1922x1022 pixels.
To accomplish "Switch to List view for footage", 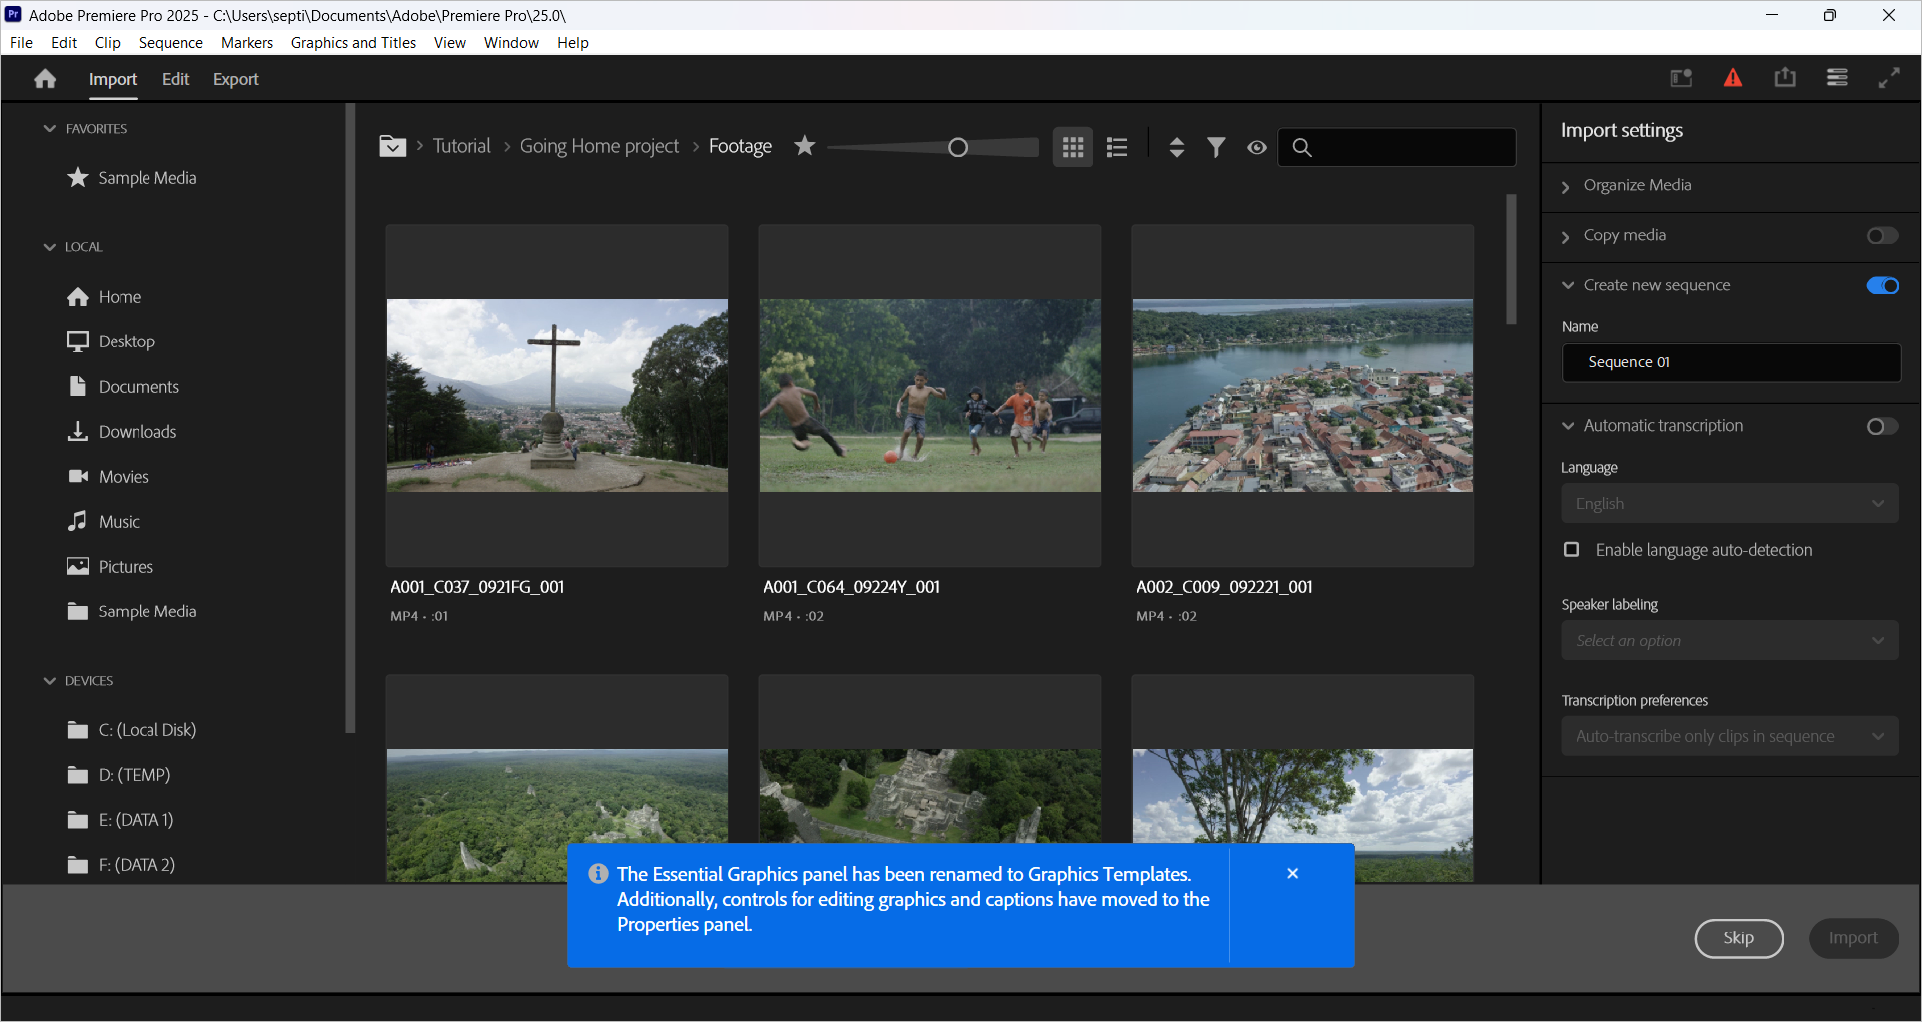I will coord(1117,147).
